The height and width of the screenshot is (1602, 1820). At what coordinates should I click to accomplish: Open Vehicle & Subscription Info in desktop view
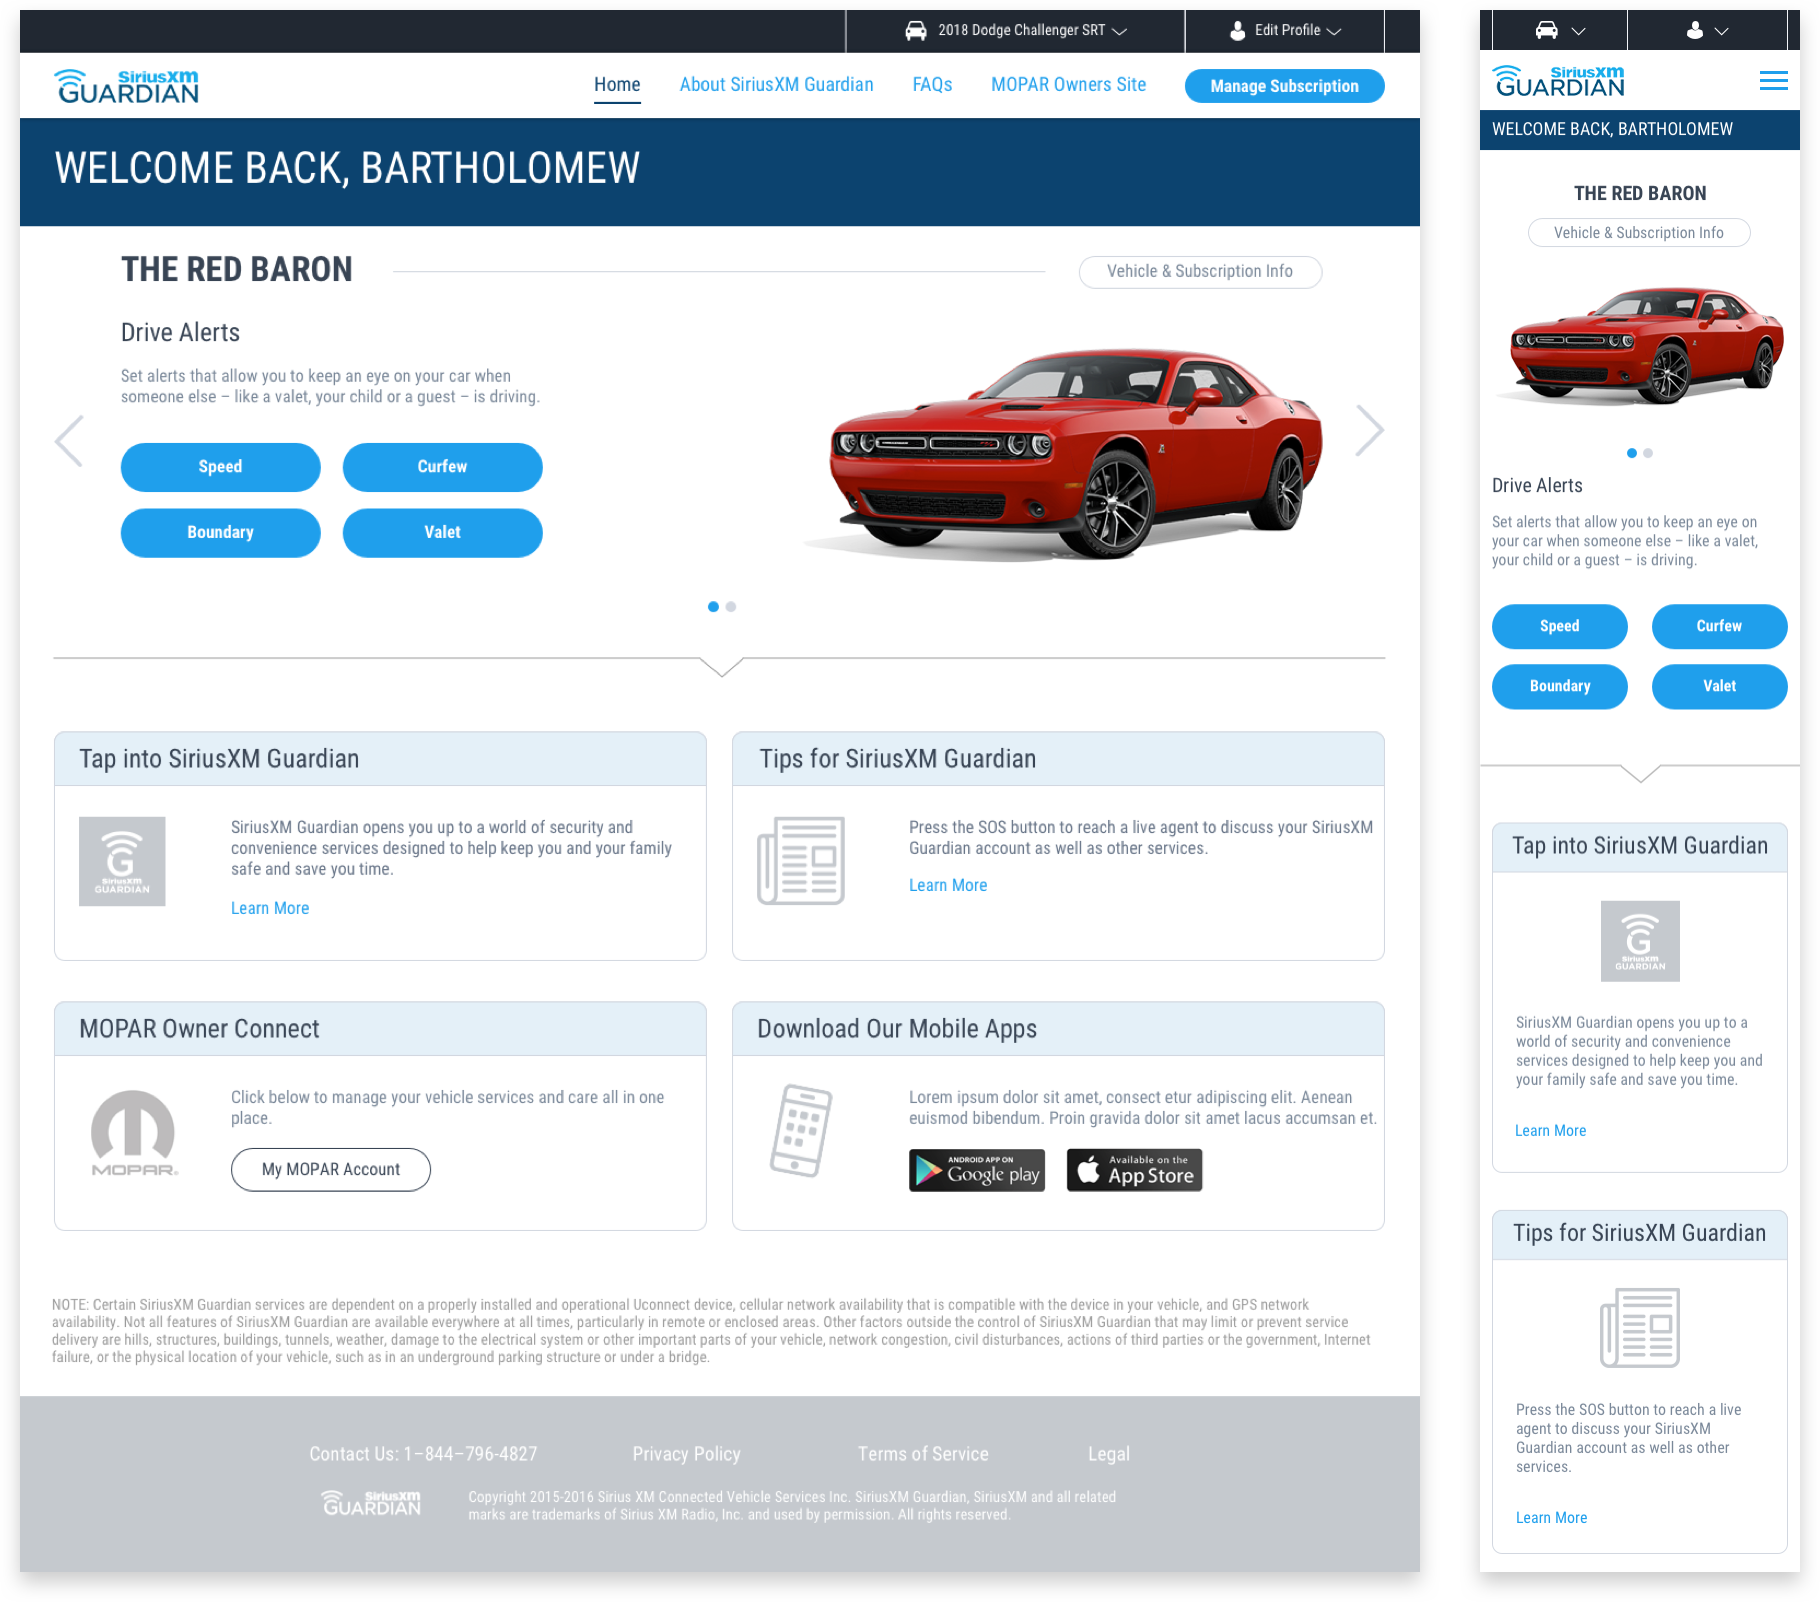pos(1200,272)
